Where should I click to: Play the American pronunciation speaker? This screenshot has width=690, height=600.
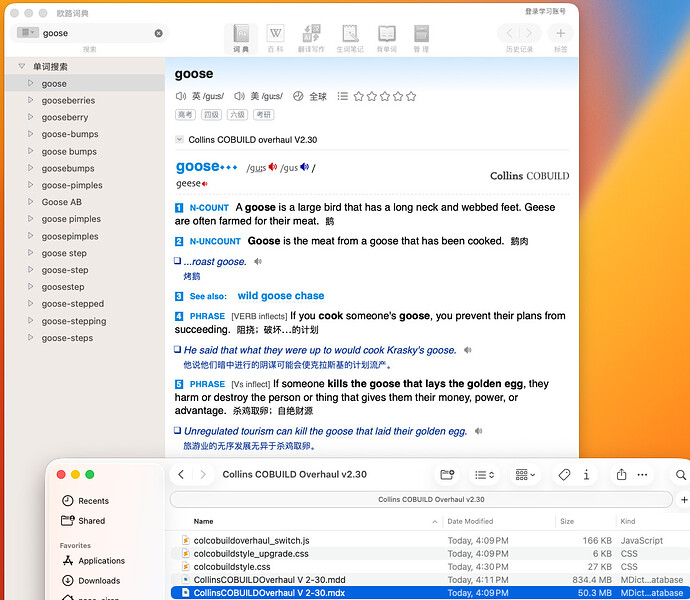click(239, 96)
